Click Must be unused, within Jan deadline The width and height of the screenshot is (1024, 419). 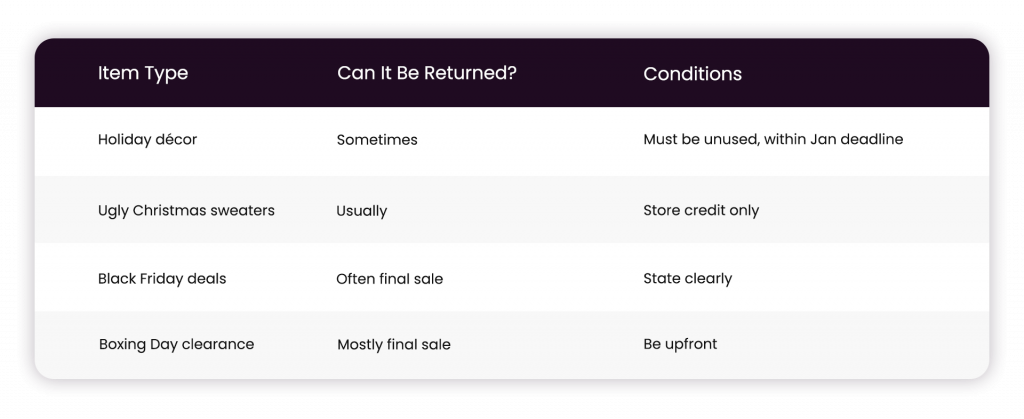coord(773,139)
